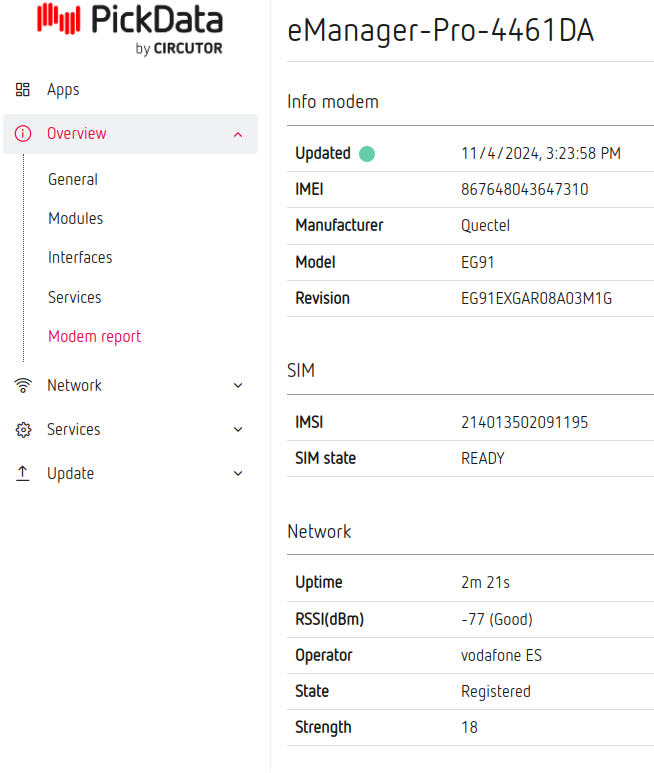This screenshot has width=654, height=773.
Task: Click the Apps grid icon
Action: coord(23,90)
